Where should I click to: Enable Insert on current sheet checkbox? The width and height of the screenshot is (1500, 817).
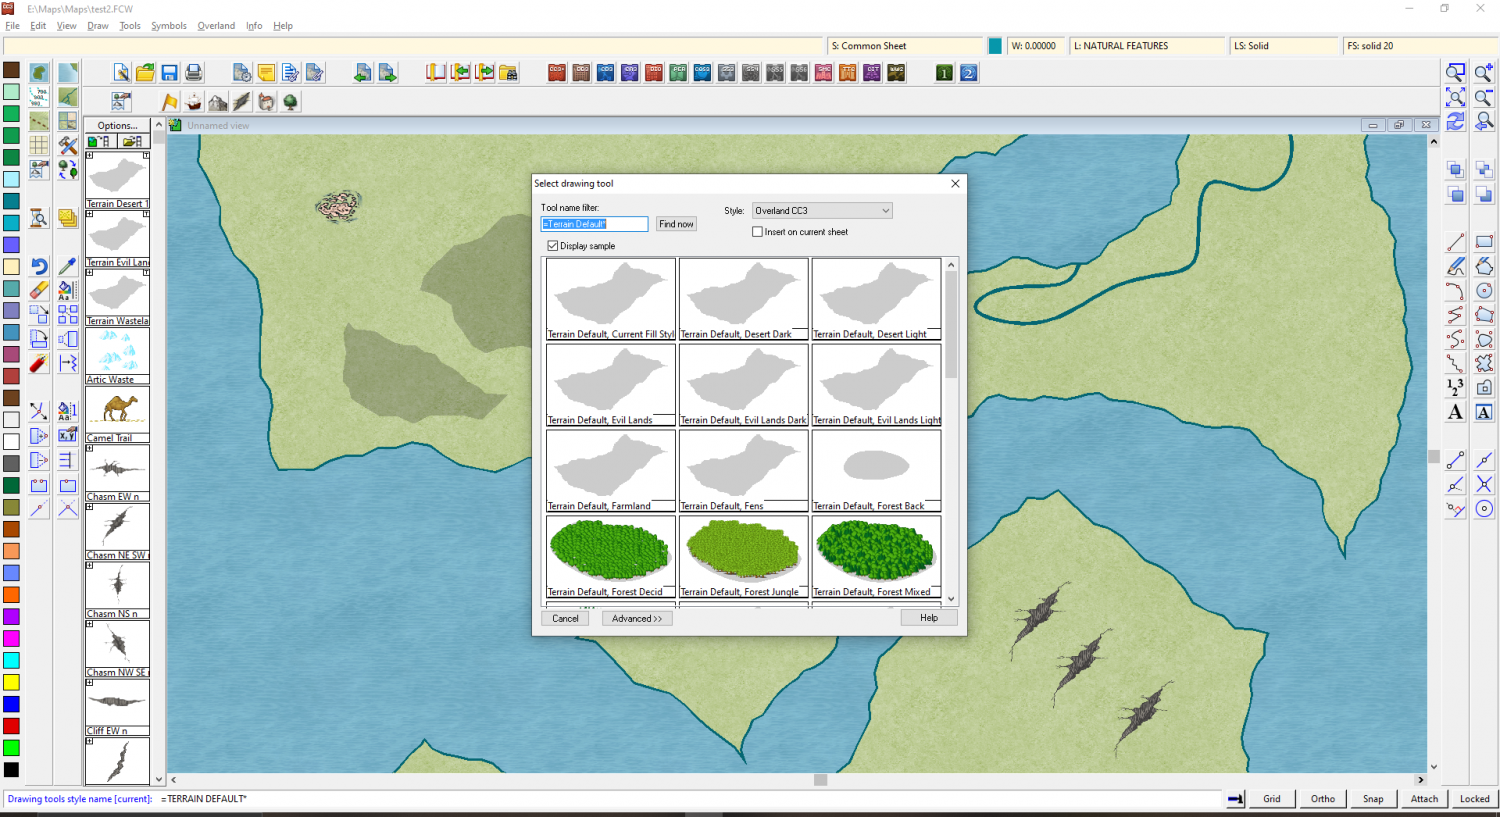point(758,232)
